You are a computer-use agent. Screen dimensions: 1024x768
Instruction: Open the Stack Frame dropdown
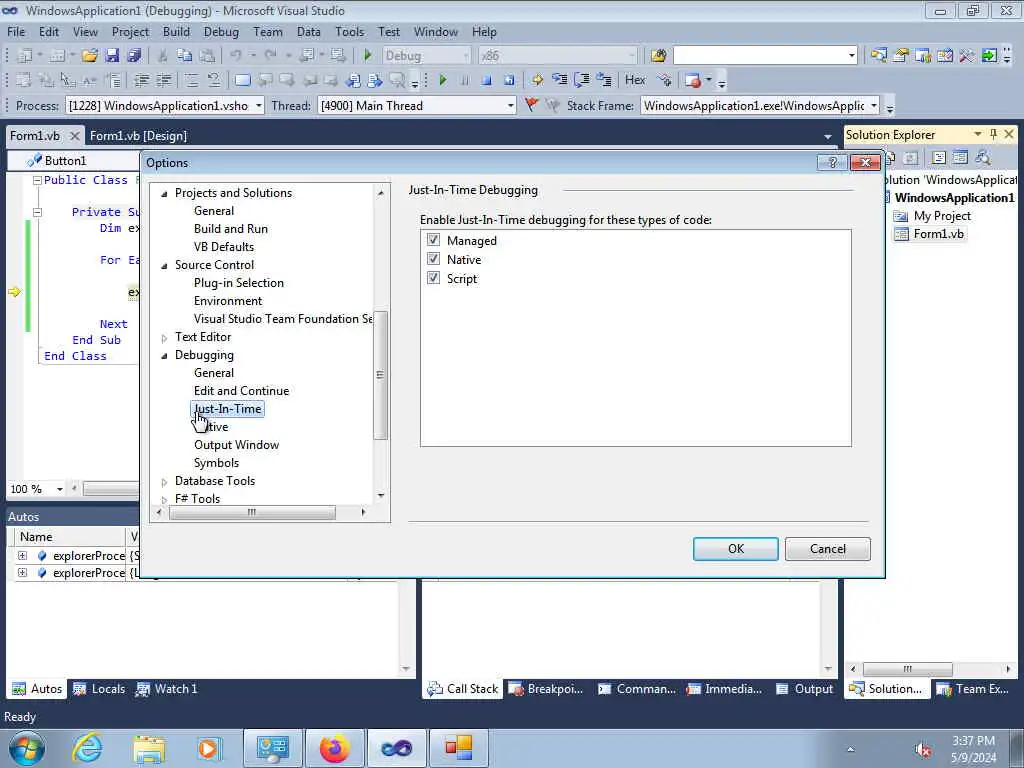click(873, 105)
